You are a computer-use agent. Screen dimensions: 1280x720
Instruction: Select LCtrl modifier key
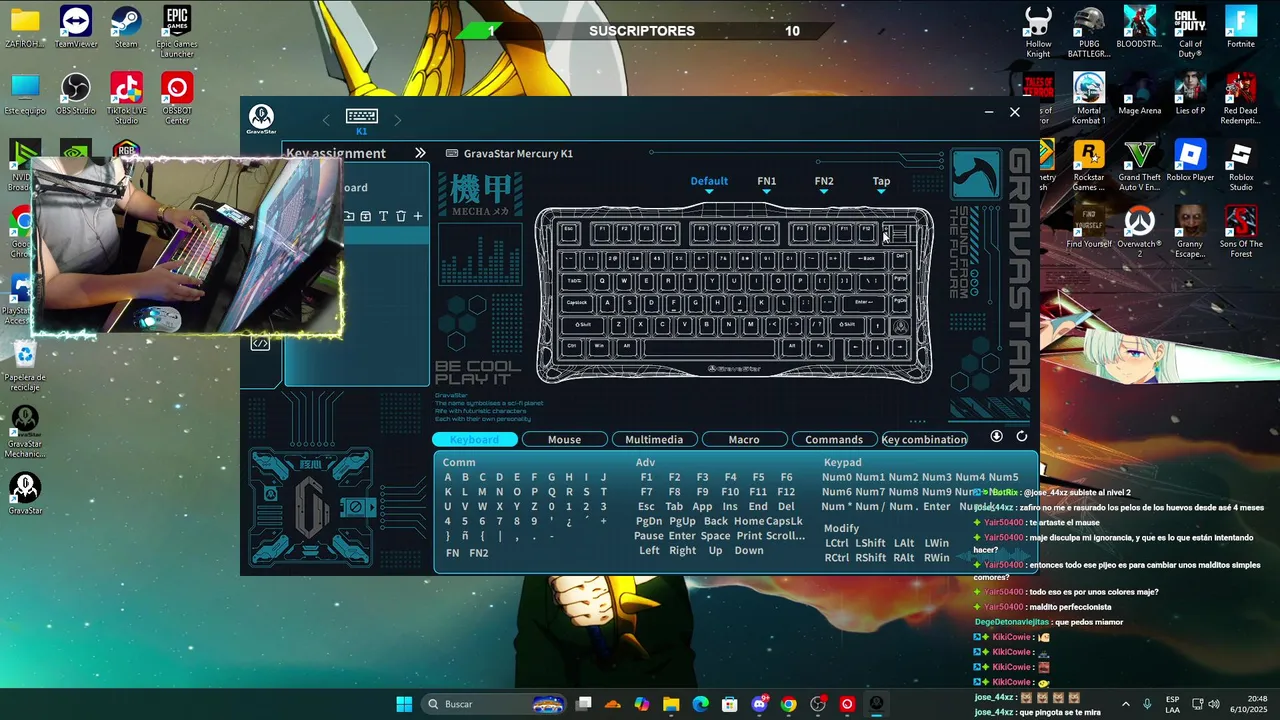coord(837,543)
